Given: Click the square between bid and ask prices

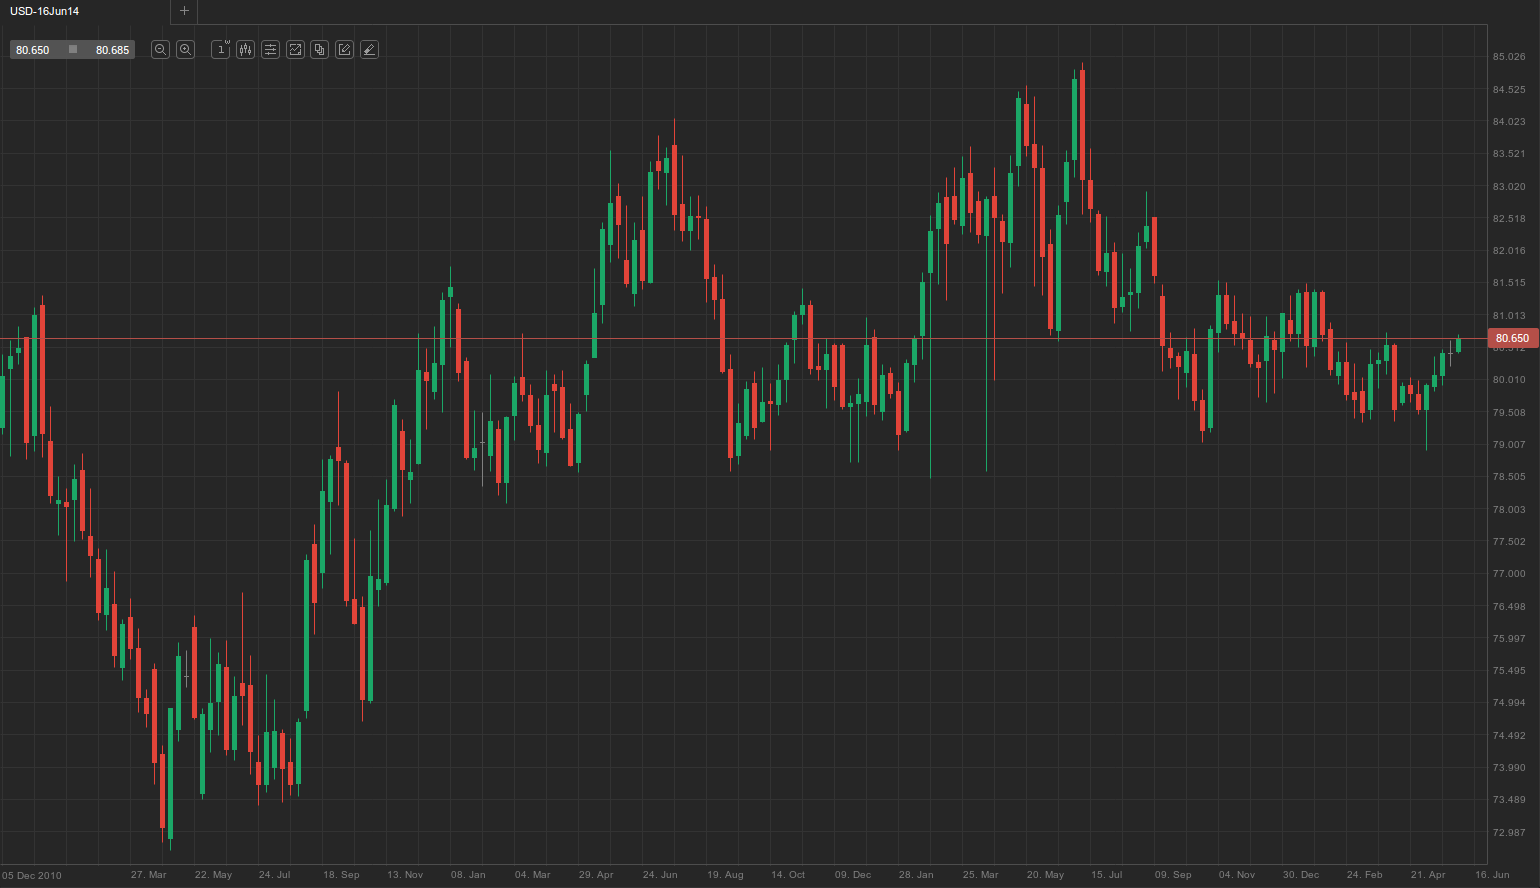Looking at the screenshot, I should coord(73,50).
